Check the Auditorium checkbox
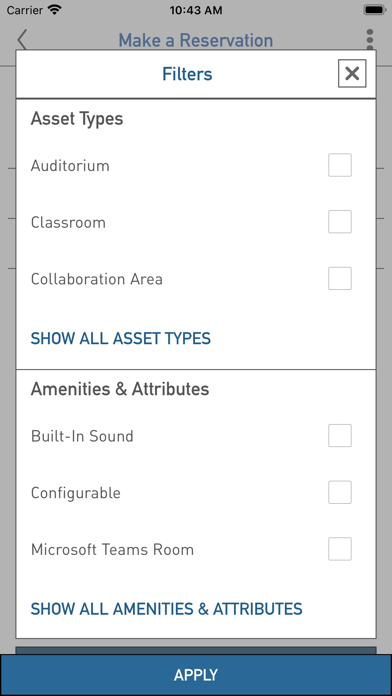Image resolution: width=392 pixels, height=696 pixels. (340, 165)
